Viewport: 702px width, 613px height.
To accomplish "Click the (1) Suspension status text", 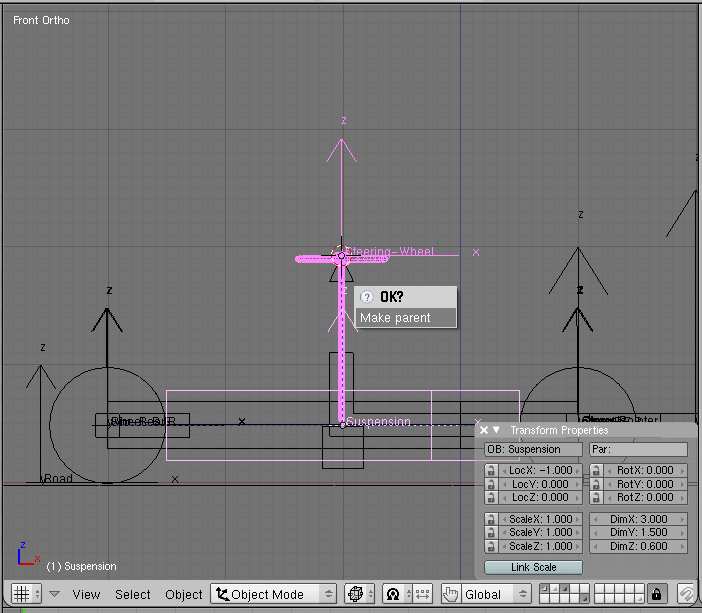I will tap(81, 566).
